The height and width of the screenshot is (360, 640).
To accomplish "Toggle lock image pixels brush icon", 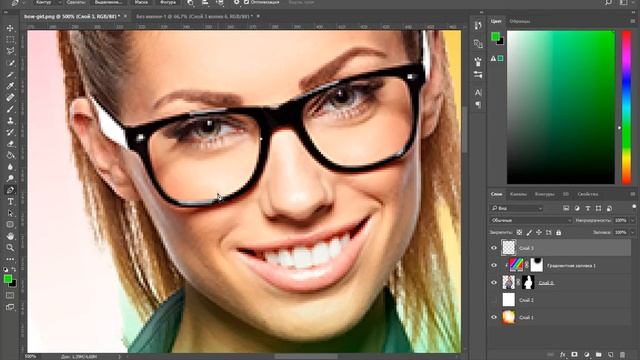I will tap(529, 232).
